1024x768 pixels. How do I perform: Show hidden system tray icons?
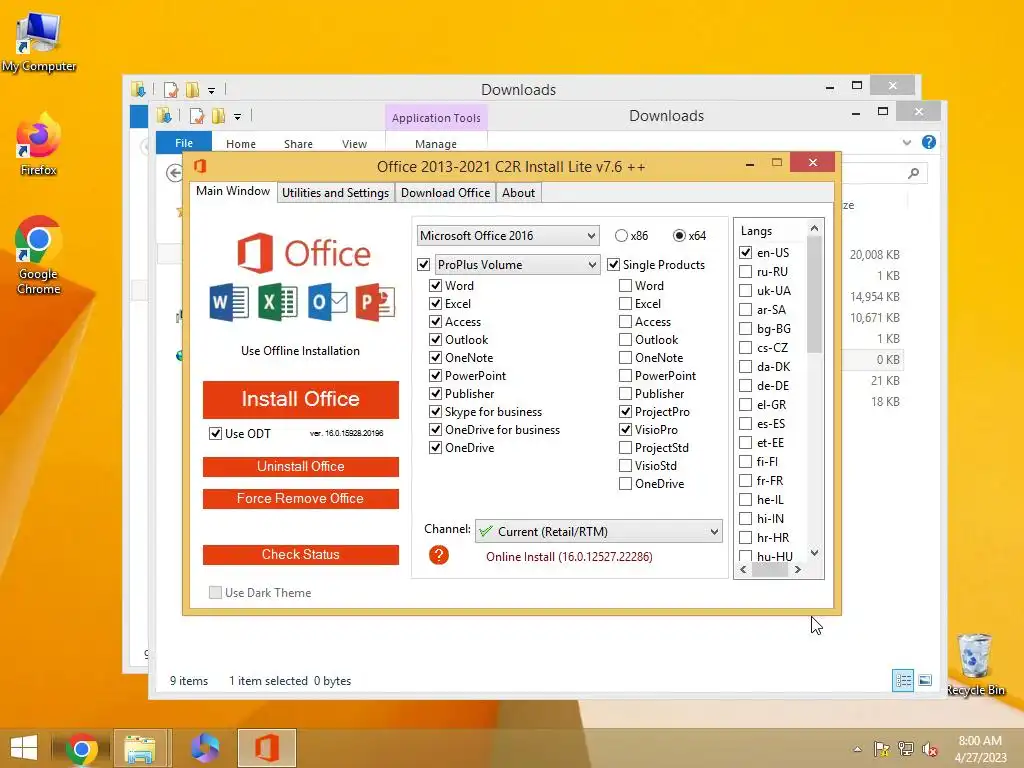857,749
